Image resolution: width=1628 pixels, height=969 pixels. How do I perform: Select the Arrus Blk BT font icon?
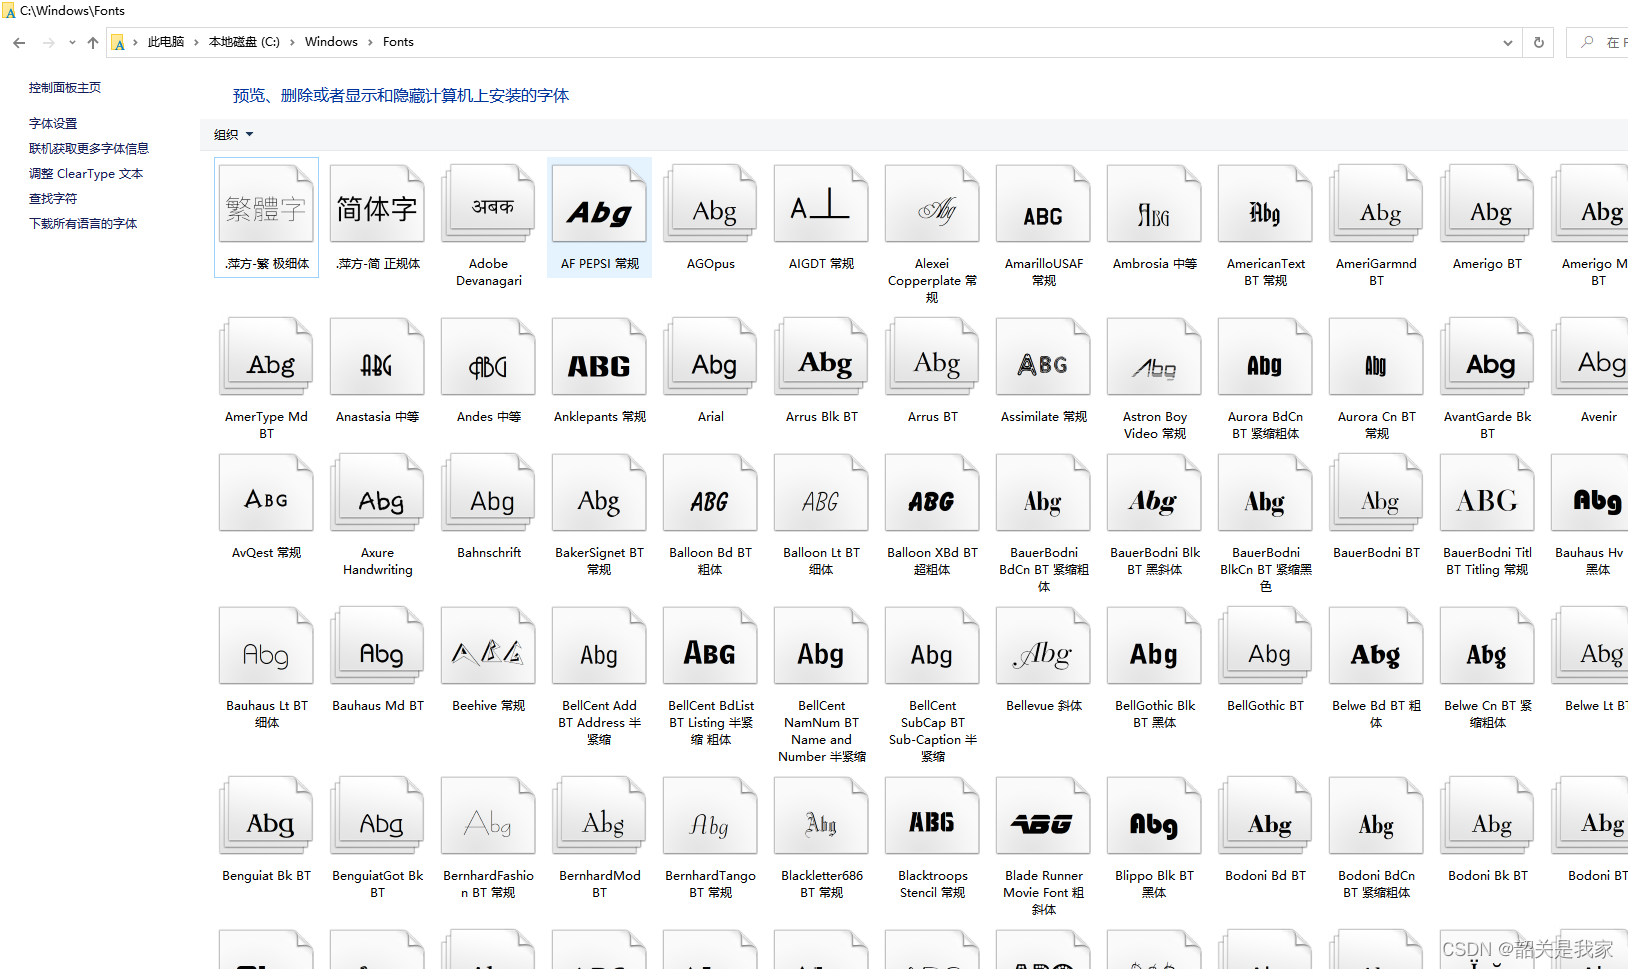click(x=821, y=357)
